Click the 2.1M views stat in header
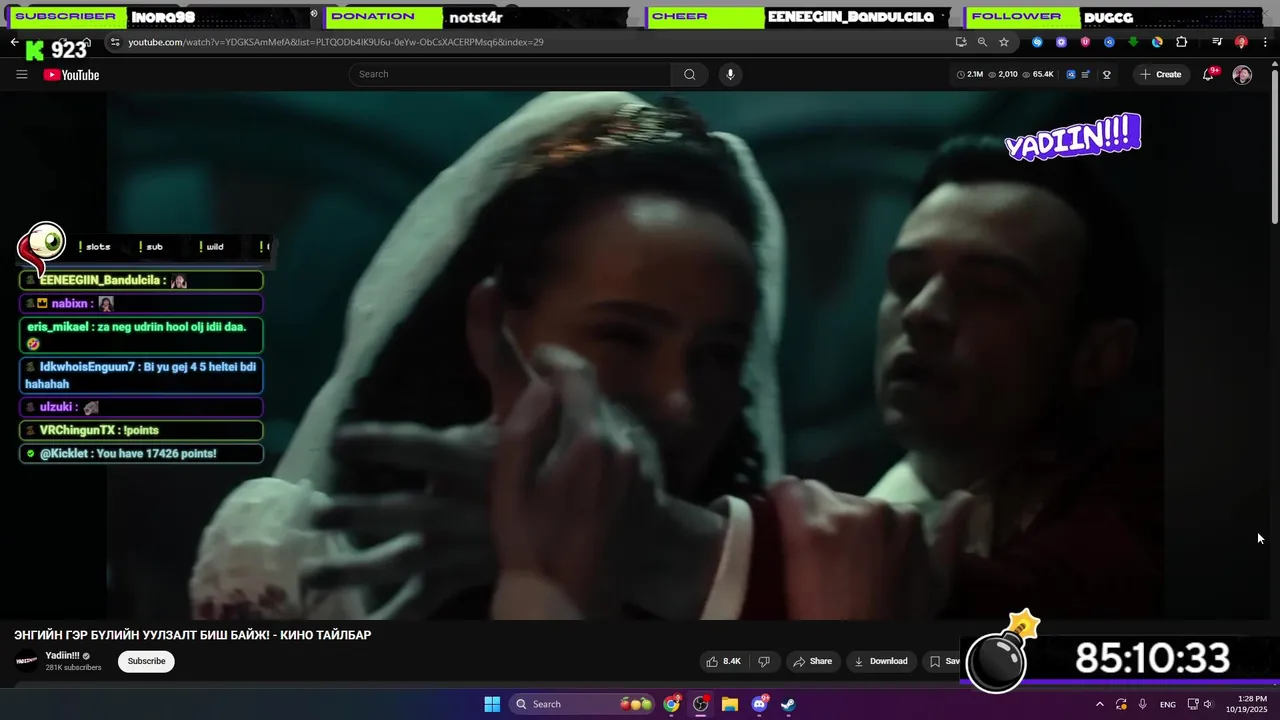The height and width of the screenshot is (720, 1280). coord(970,74)
